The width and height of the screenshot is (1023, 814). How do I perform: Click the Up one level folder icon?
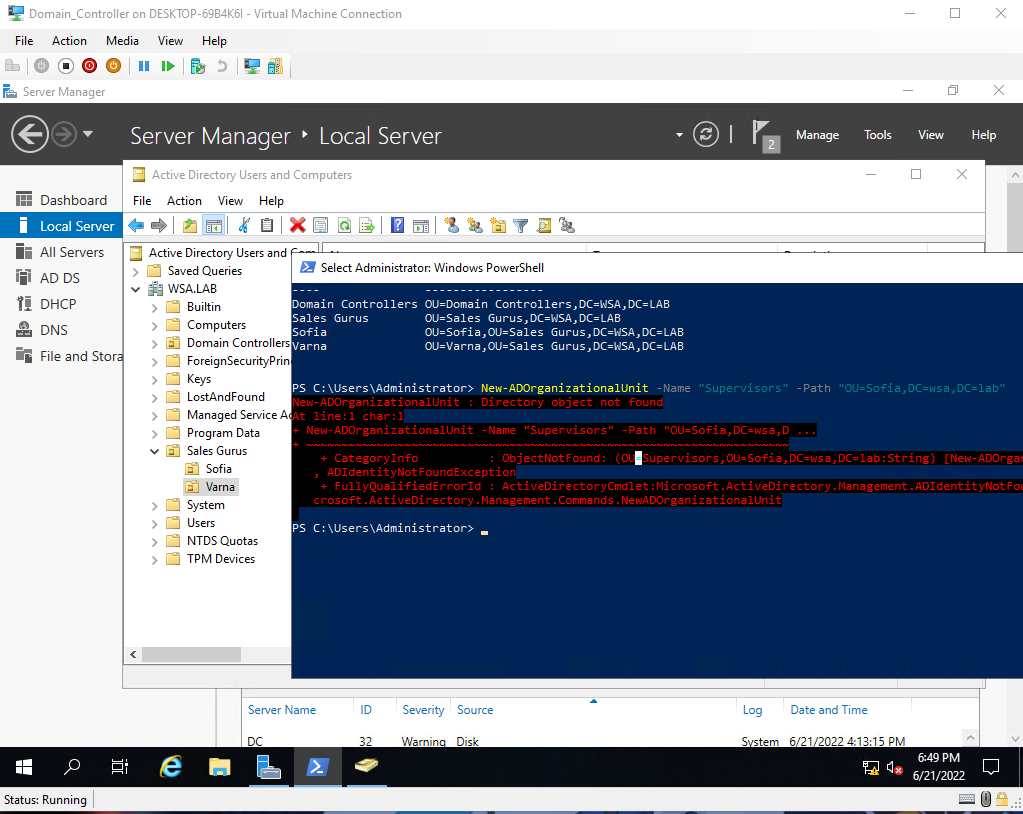[x=190, y=226]
